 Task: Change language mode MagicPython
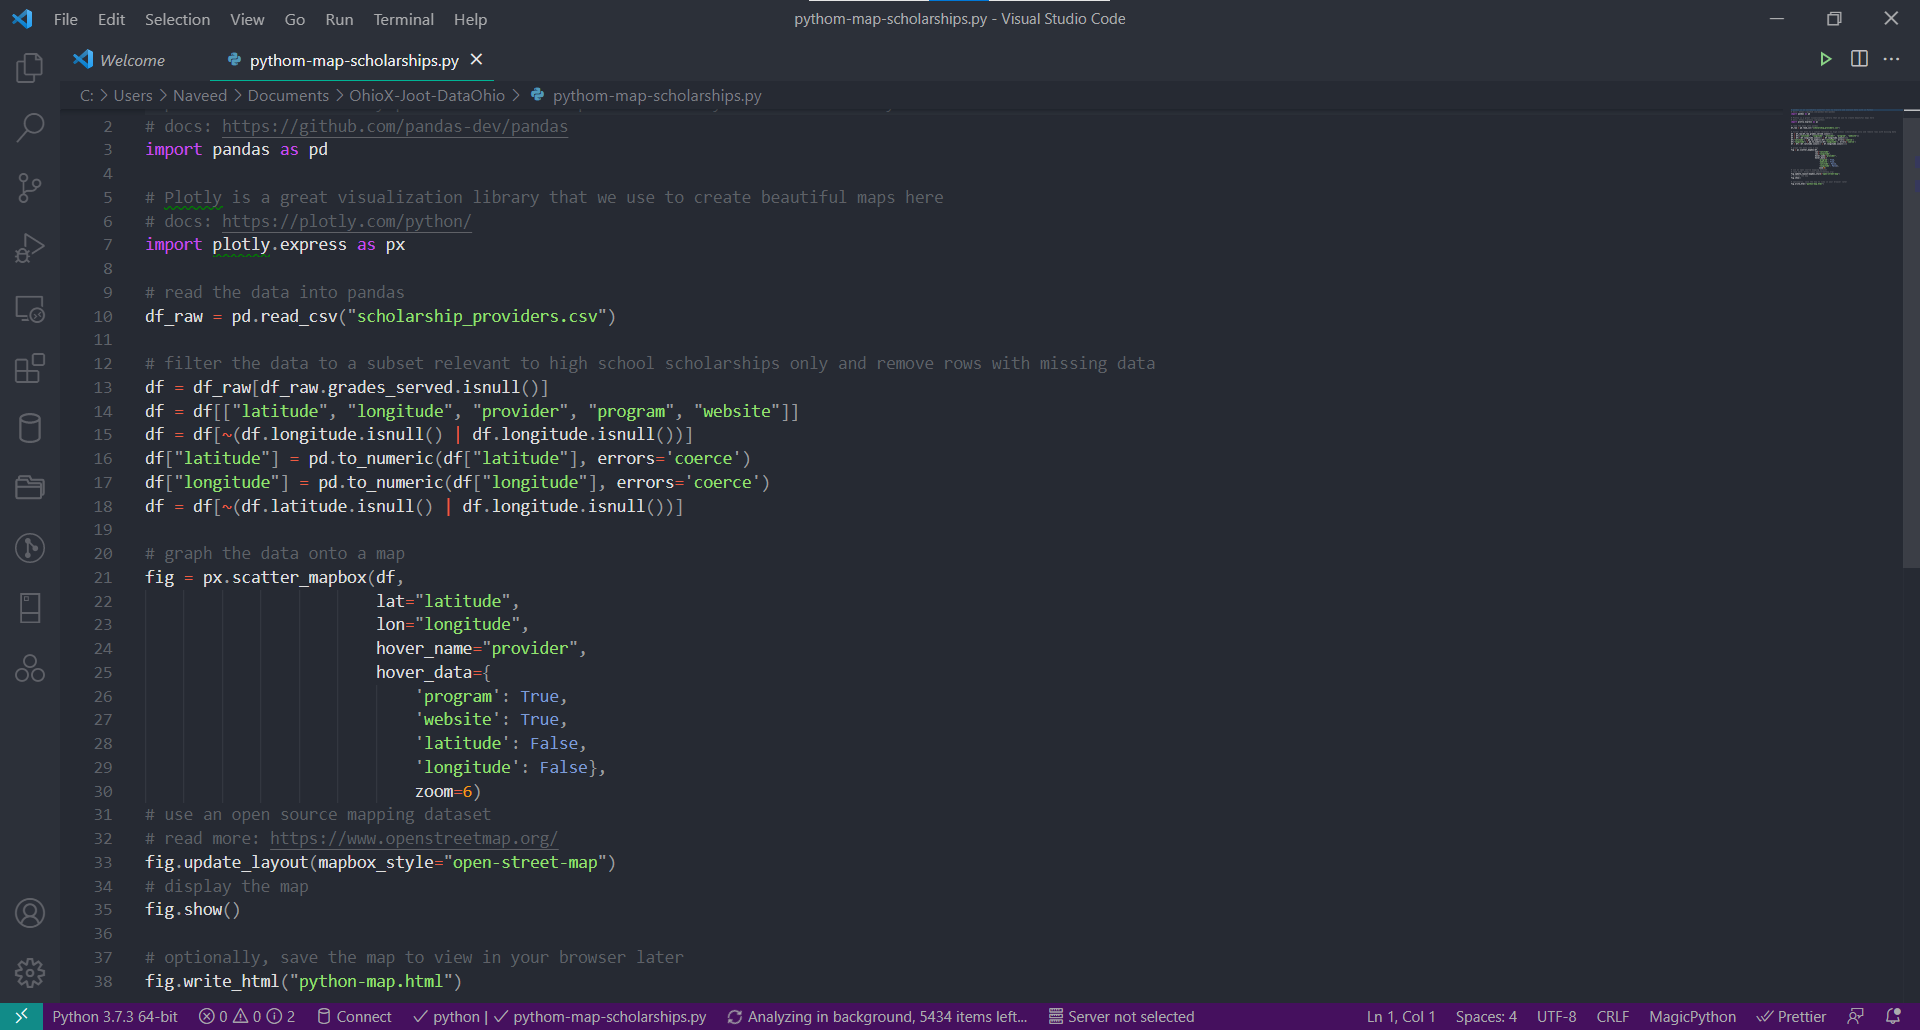pyautogui.click(x=1692, y=1016)
